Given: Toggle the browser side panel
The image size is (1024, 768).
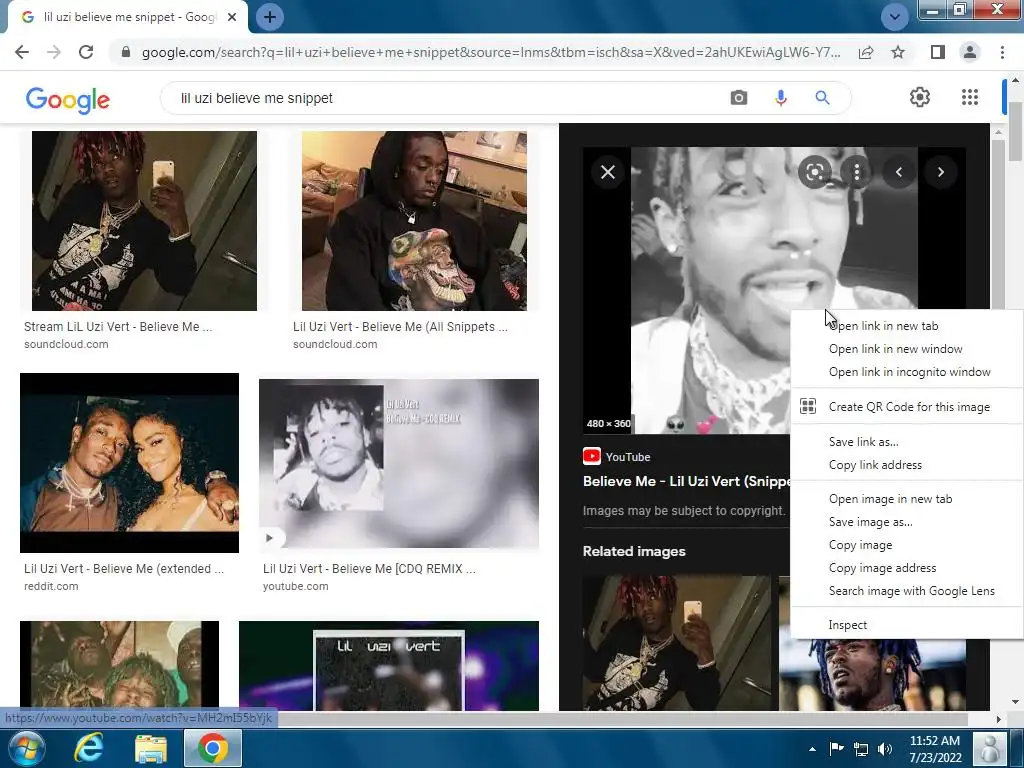Looking at the screenshot, I should (x=938, y=52).
